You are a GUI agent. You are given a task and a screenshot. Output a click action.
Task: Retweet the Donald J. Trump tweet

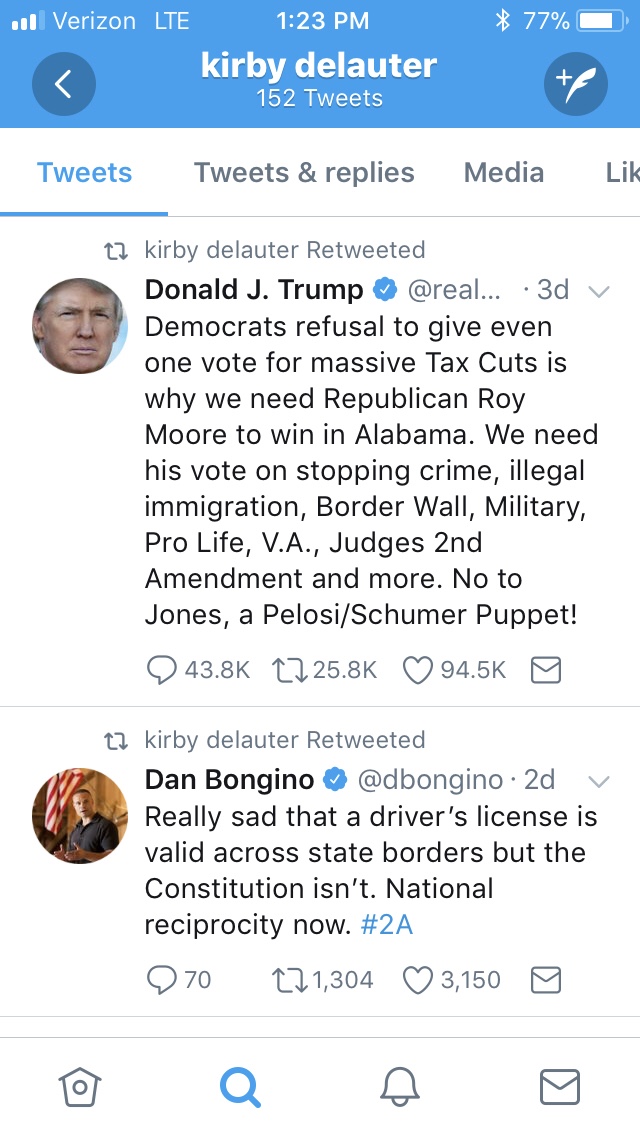pyautogui.click(x=287, y=670)
